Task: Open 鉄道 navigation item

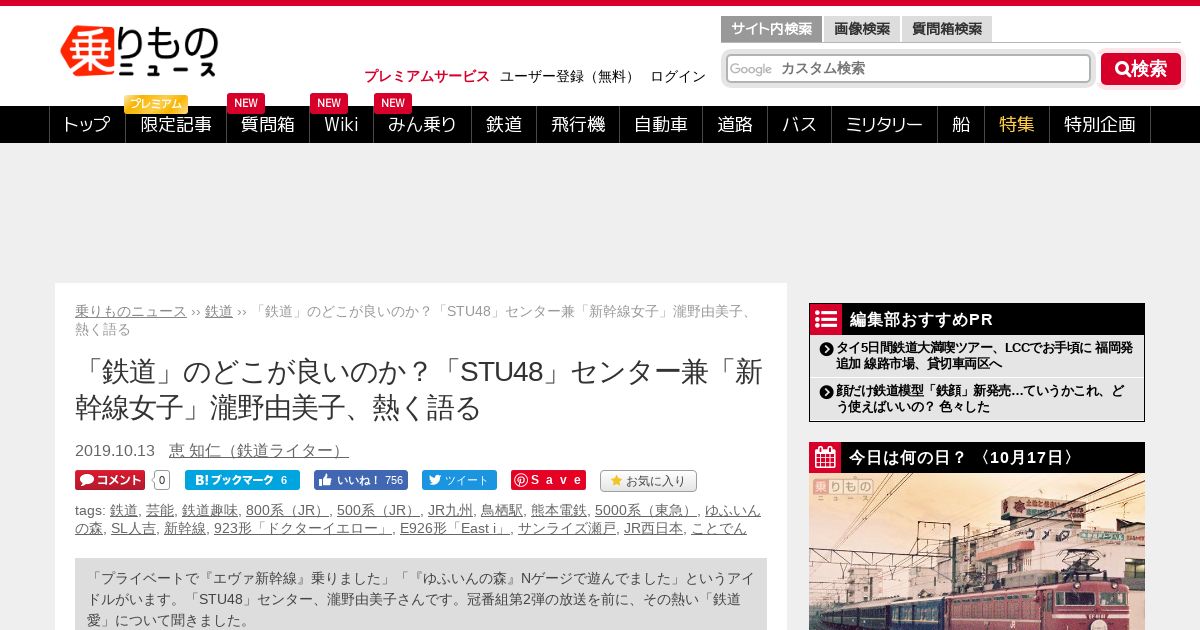Action: click(504, 124)
